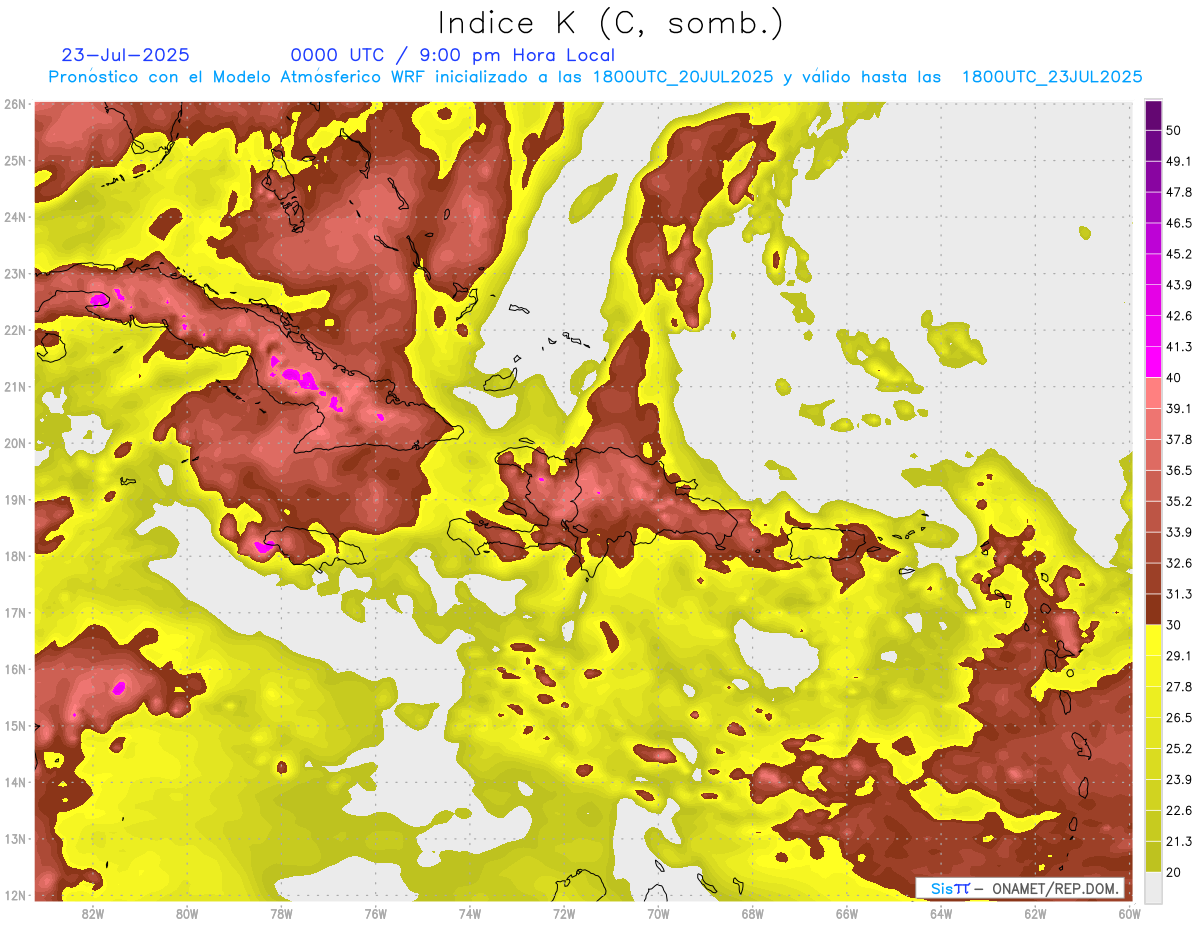Screen dimensions: 1200x927
Task: Click the SisTT ONAMET/REP.DOM. watermark box
Action: click(1019, 888)
